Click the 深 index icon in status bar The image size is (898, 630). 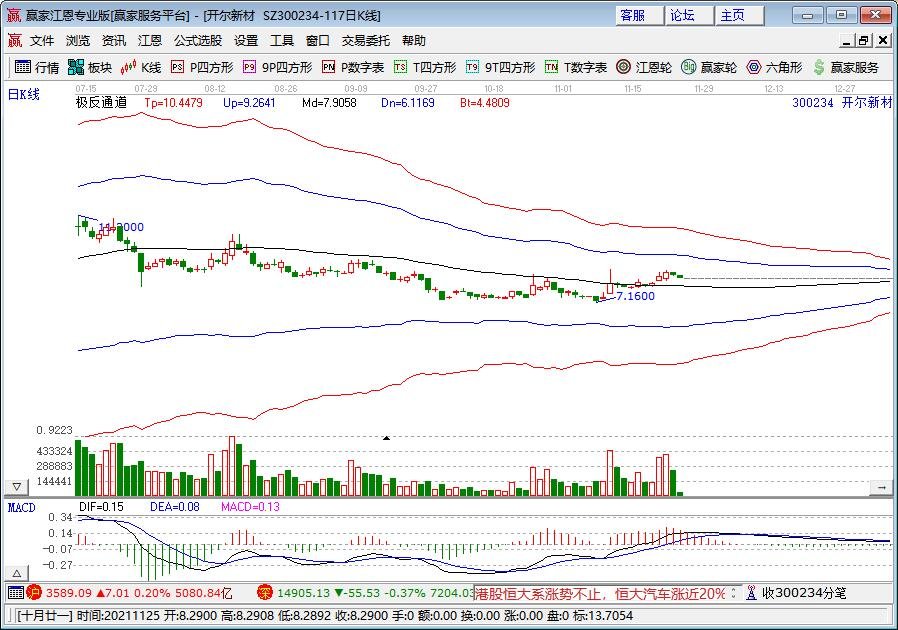[x=265, y=593]
